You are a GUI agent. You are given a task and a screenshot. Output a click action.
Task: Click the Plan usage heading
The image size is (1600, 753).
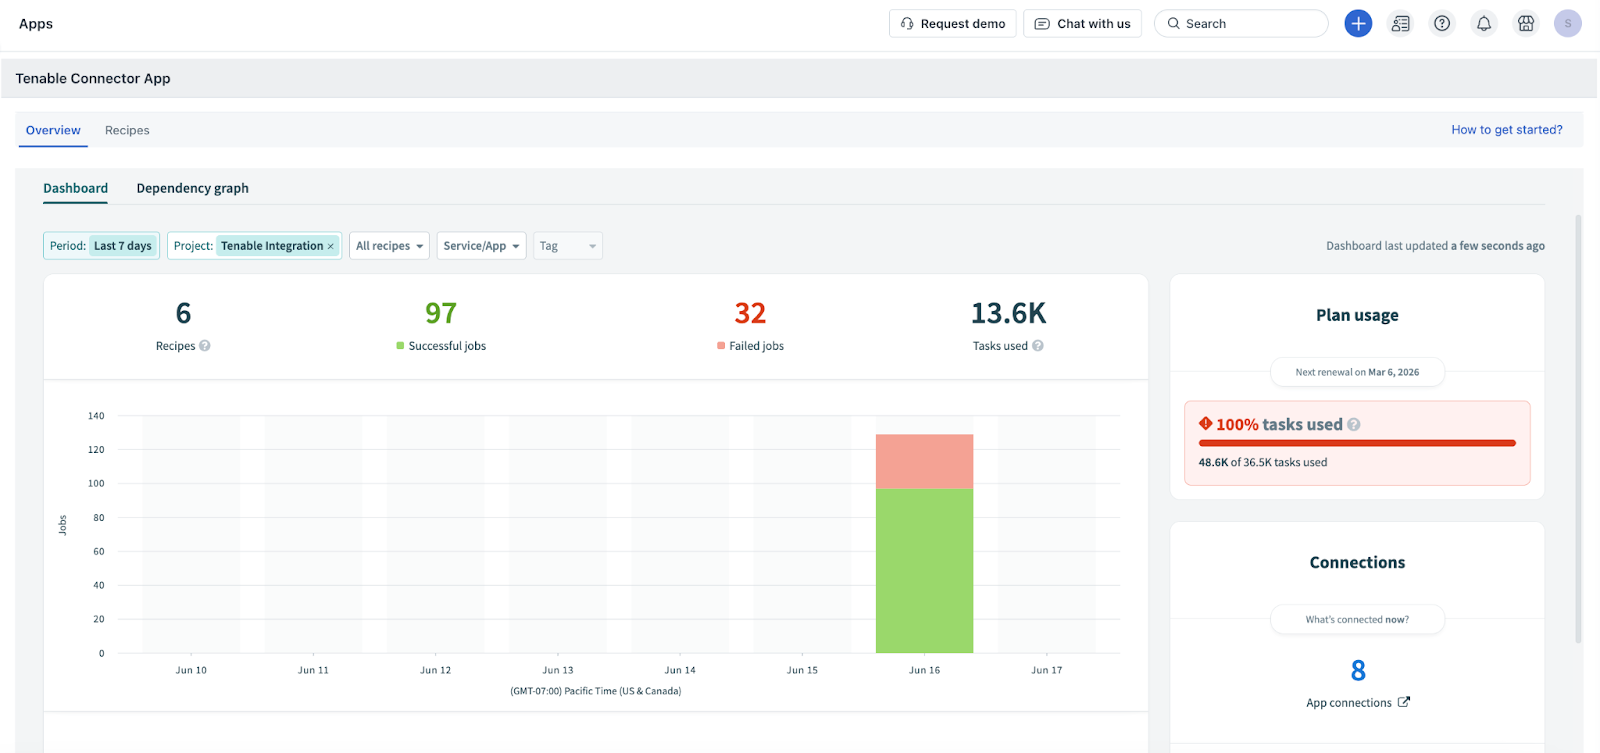coord(1357,315)
